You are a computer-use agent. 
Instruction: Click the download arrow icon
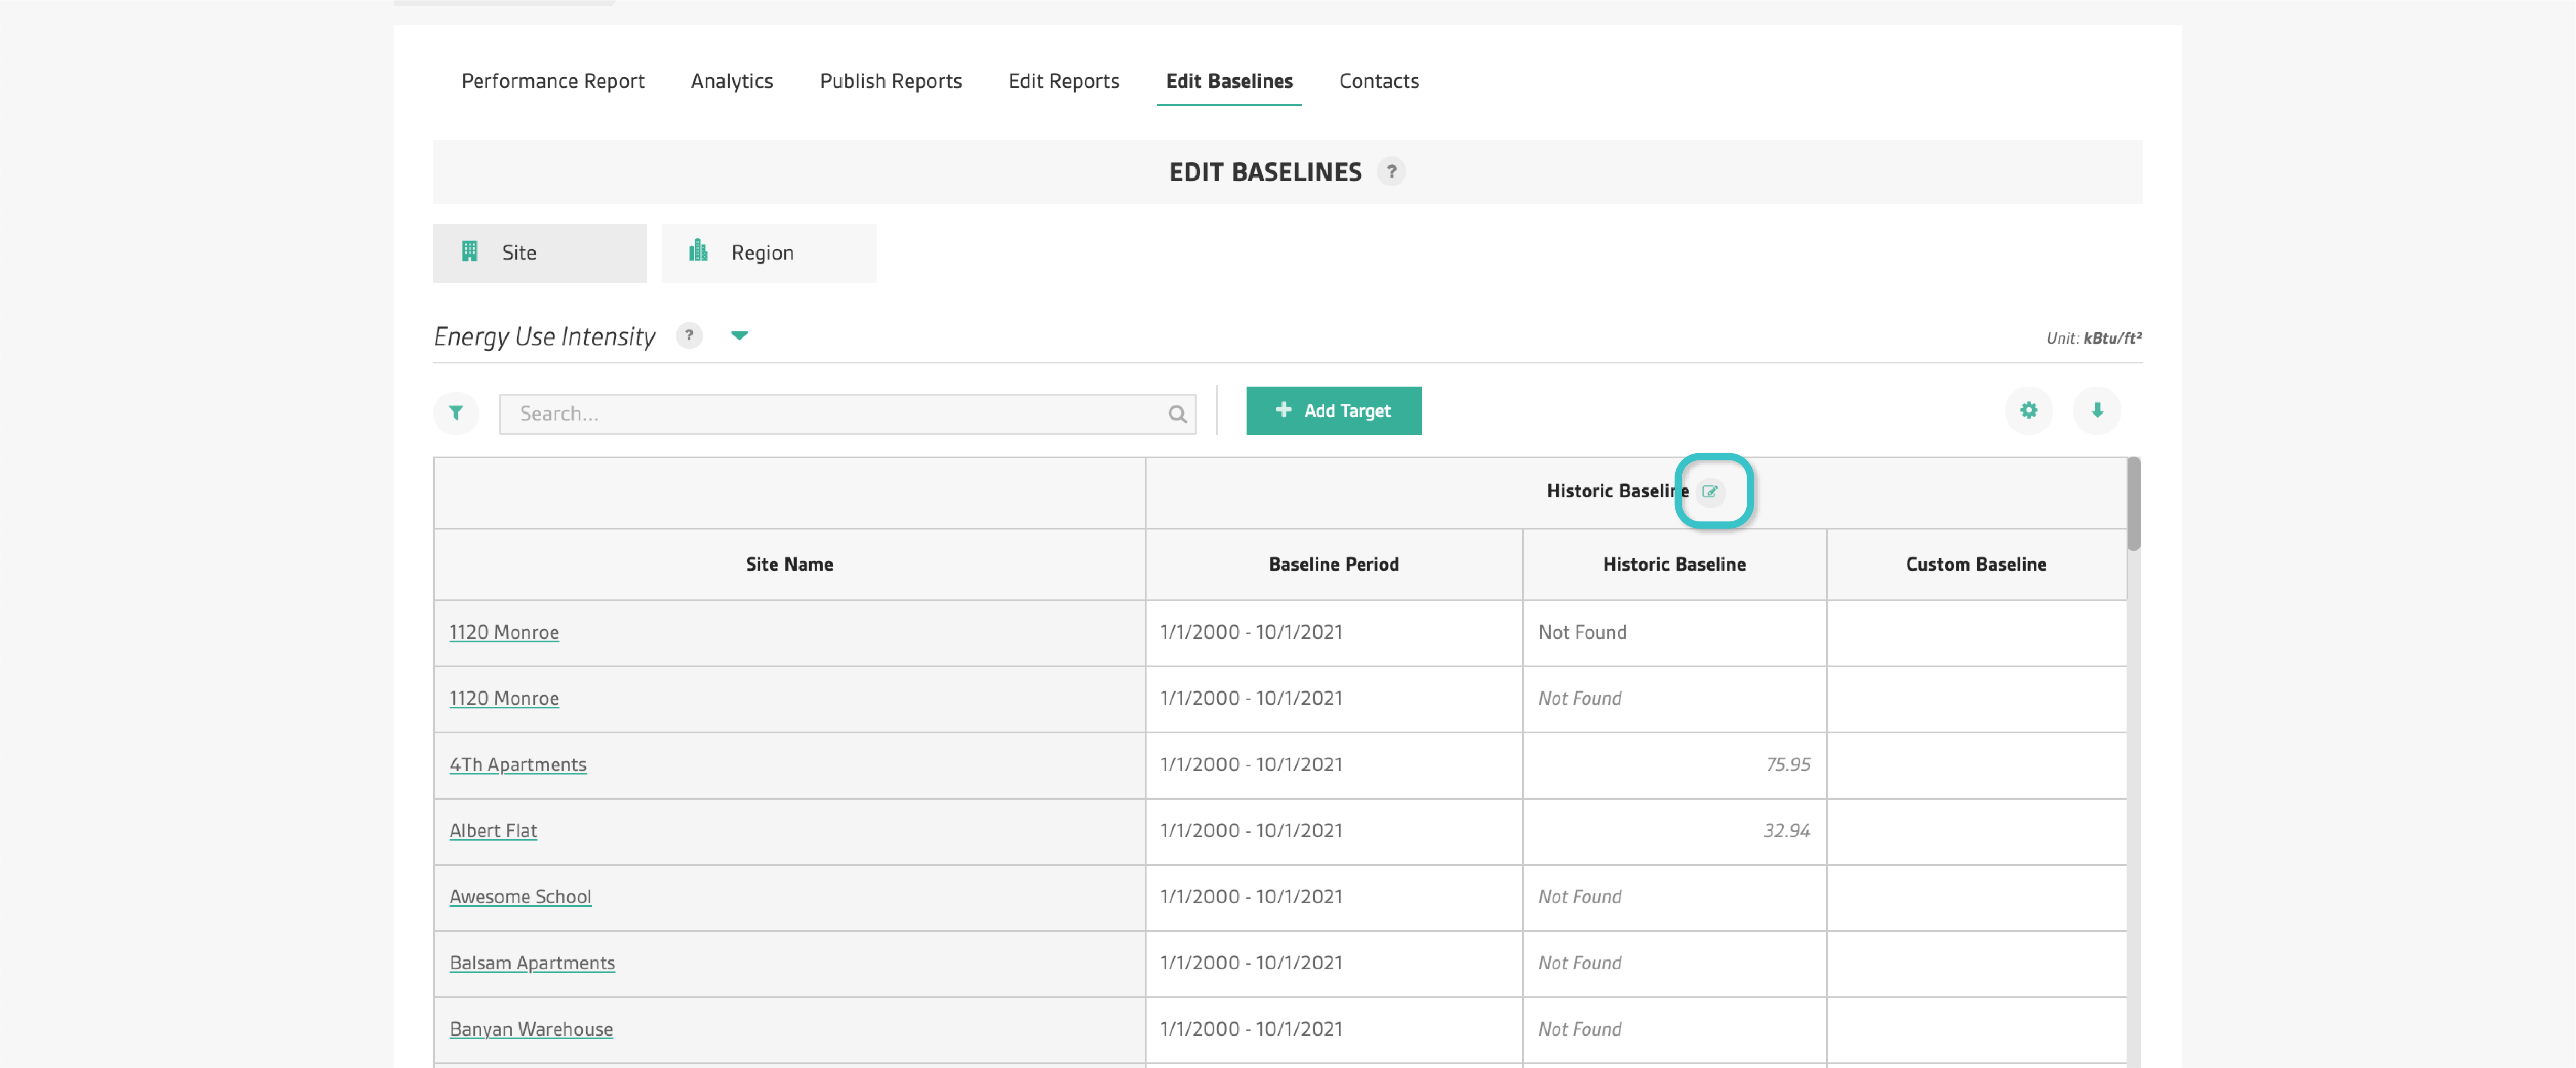pyautogui.click(x=2097, y=410)
